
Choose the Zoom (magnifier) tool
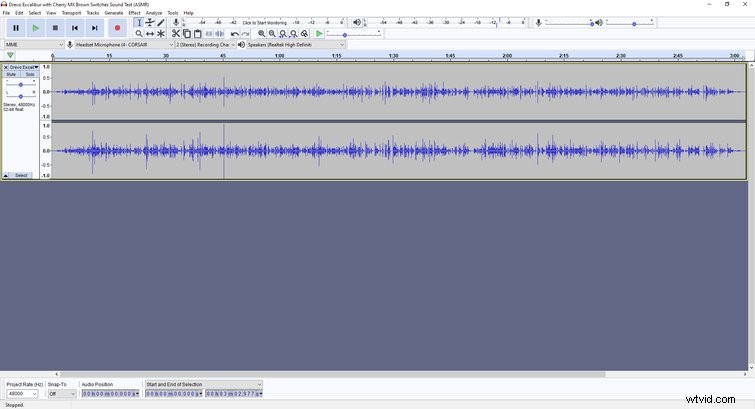tap(139, 34)
